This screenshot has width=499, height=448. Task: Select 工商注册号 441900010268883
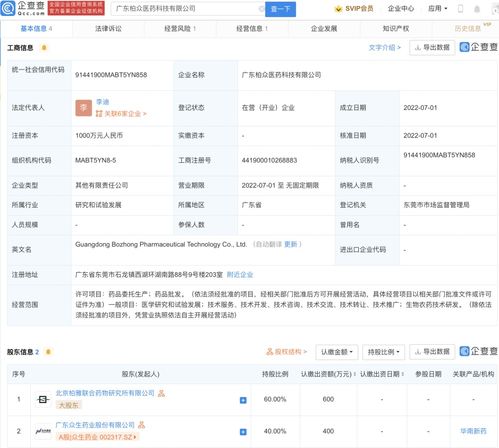269,160
